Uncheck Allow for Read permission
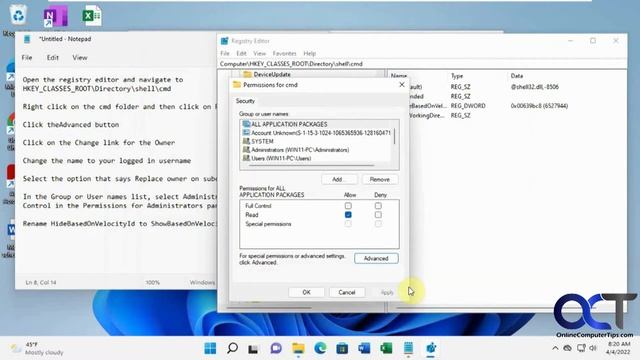 [x=348, y=215]
